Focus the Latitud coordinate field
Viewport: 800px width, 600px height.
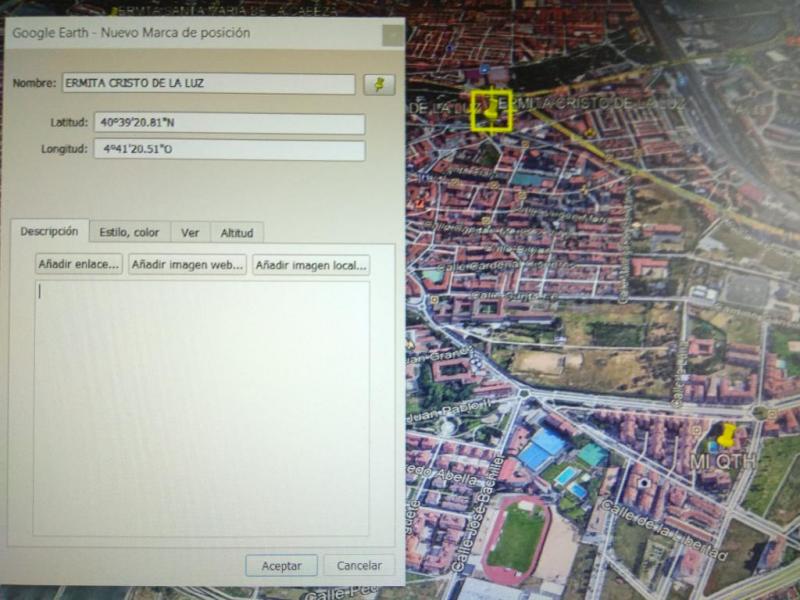tap(229, 124)
